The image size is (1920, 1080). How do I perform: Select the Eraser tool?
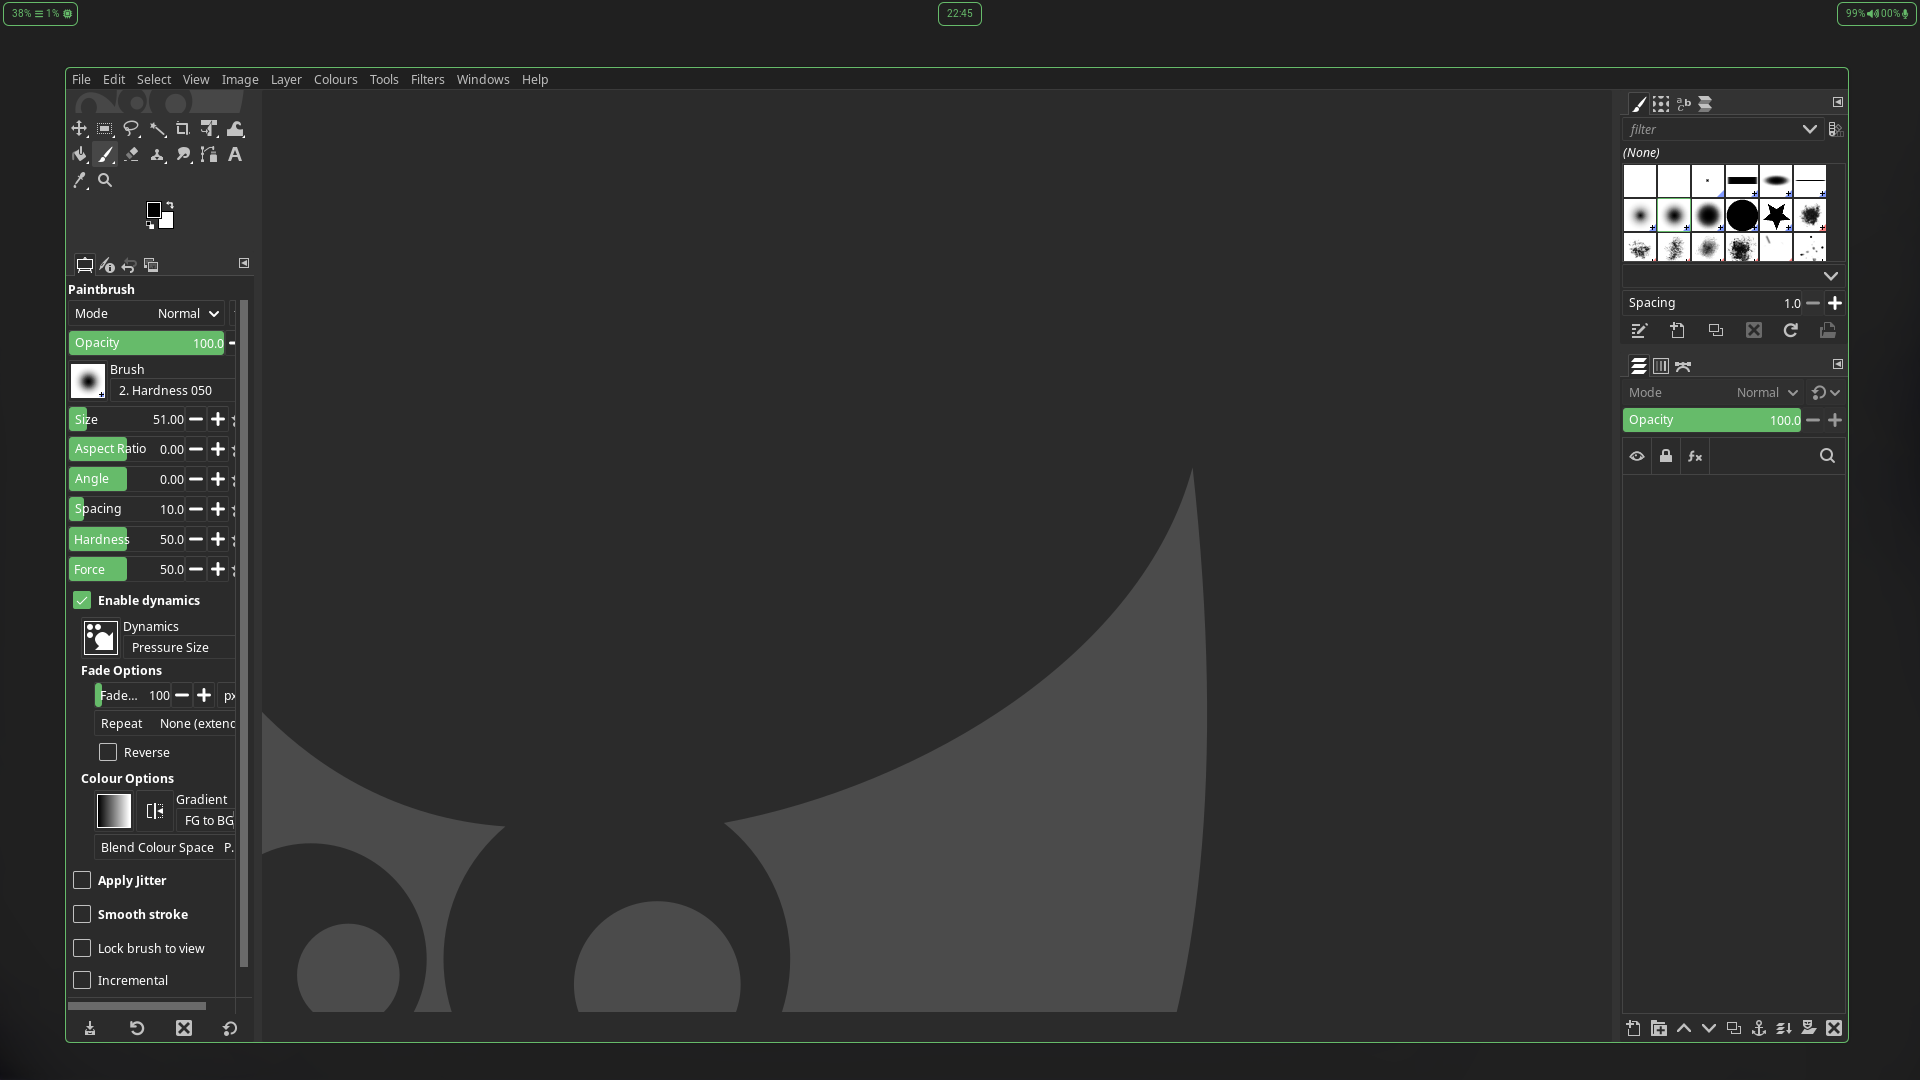click(x=131, y=155)
